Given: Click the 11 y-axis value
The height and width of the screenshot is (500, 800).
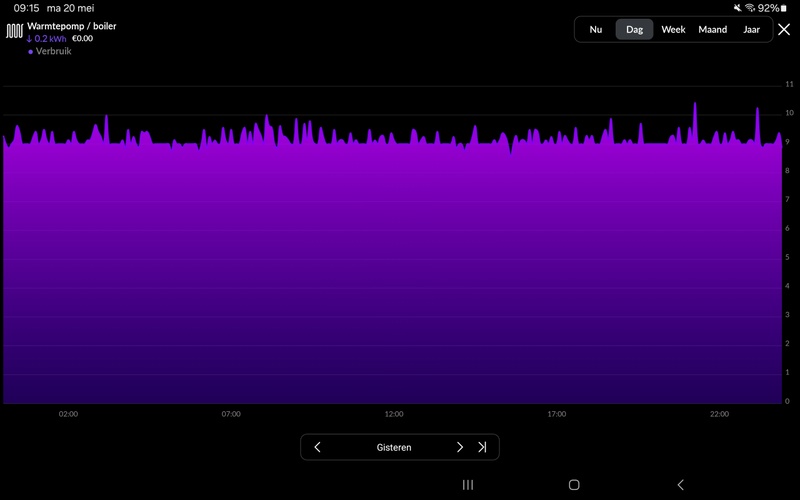Looking at the screenshot, I should (789, 84).
